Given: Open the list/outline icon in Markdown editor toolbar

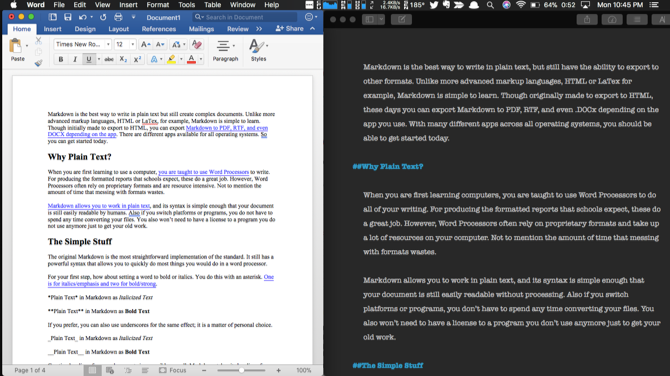Looking at the screenshot, I should coord(637,20).
